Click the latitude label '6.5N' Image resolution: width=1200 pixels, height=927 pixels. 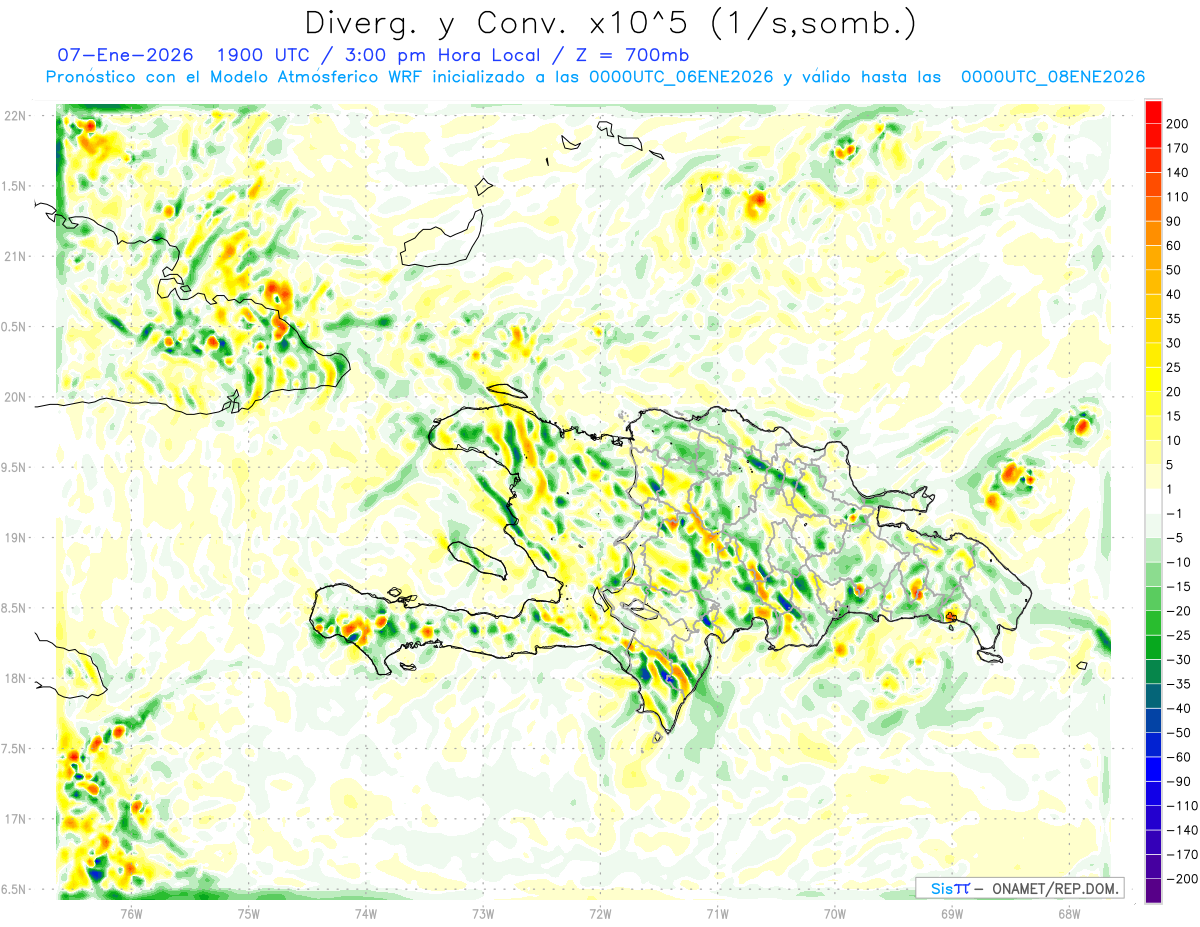click(15, 890)
